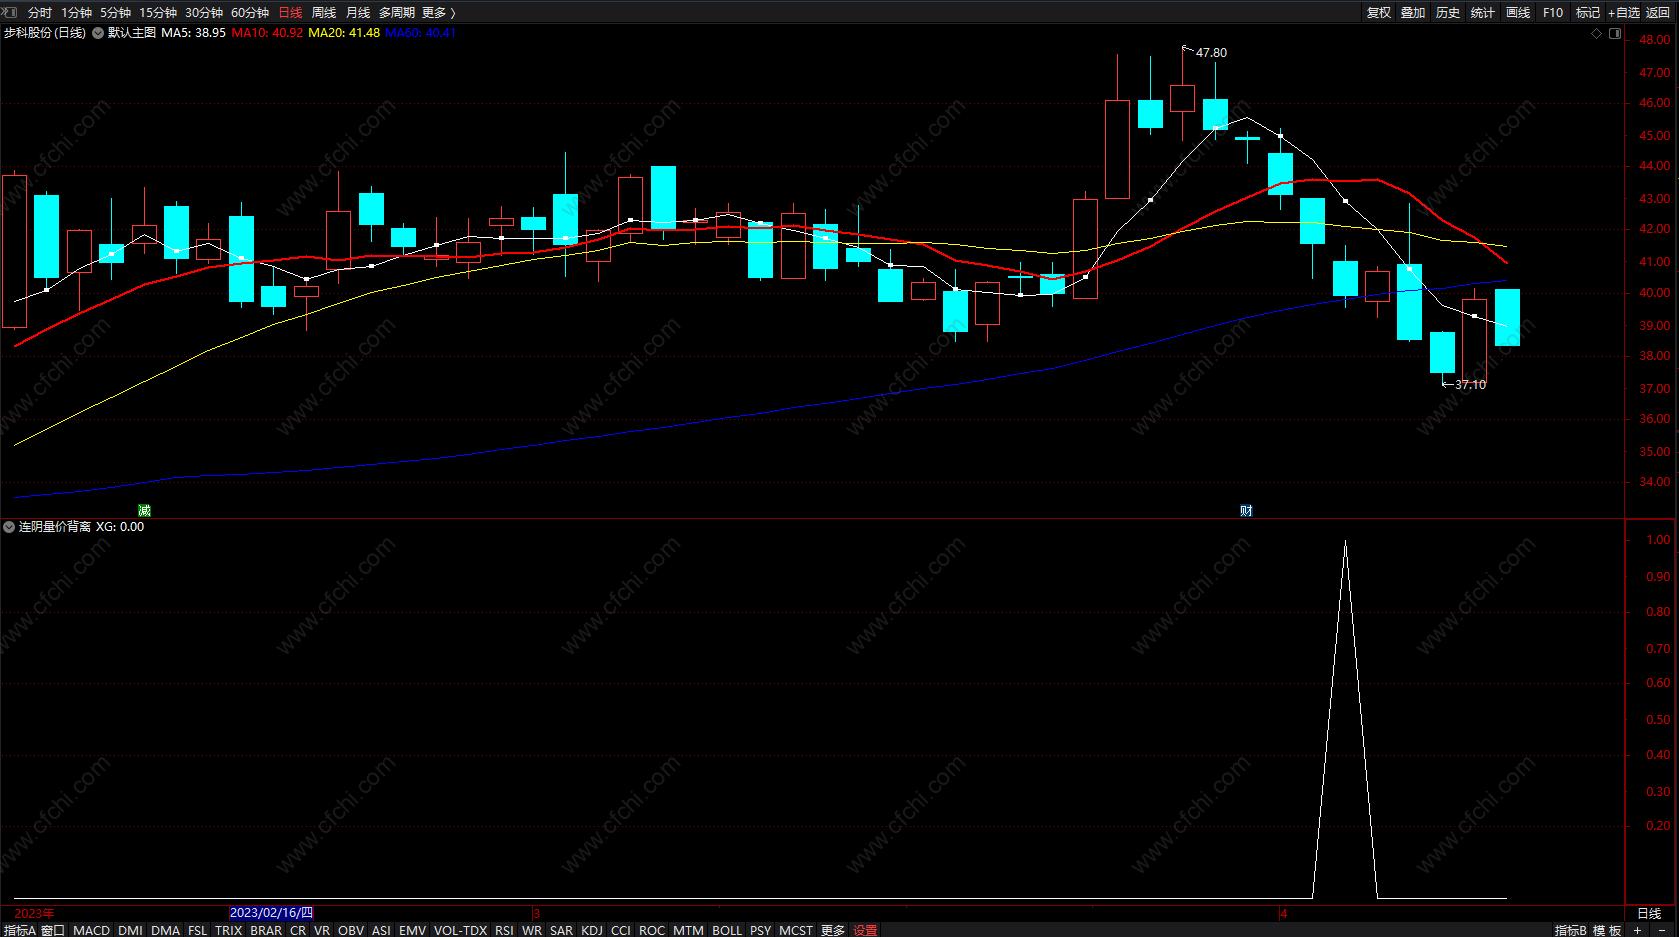Open the 多周期 multi-period view
The width and height of the screenshot is (1679, 937).
pos(397,13)
